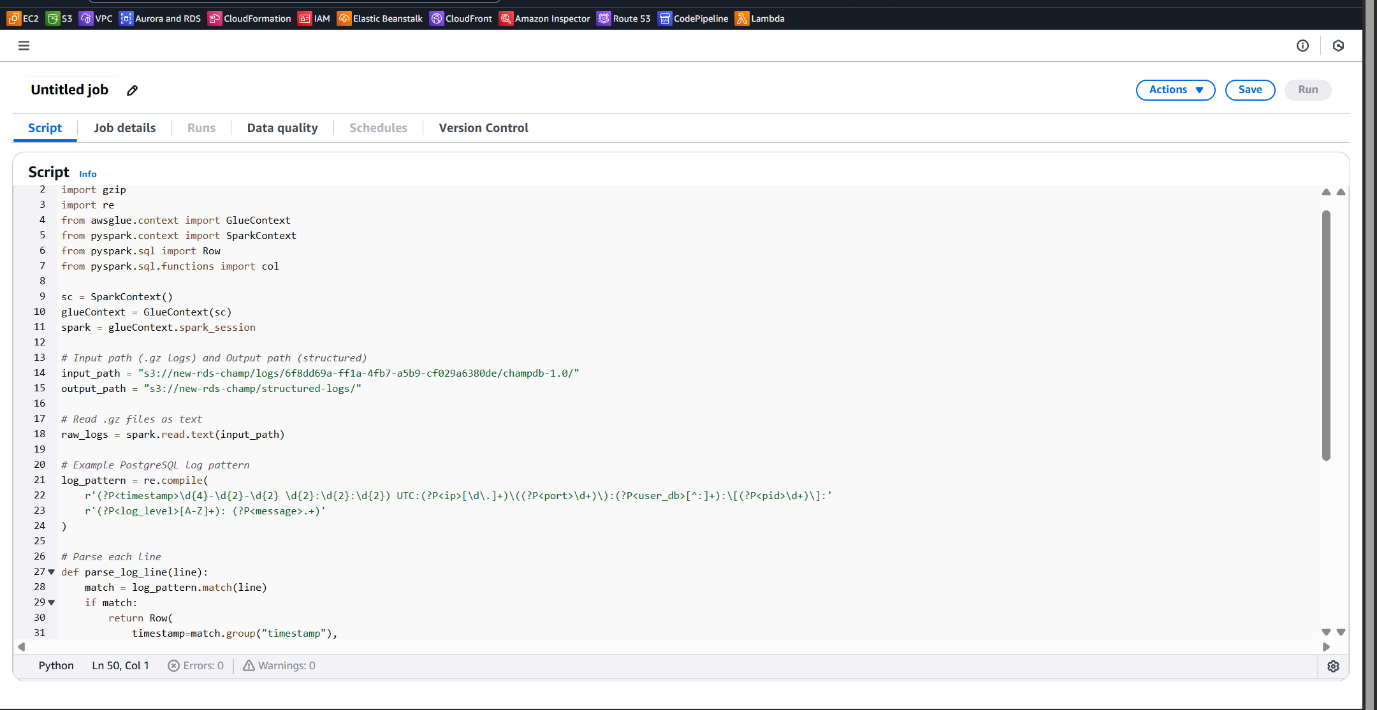Click the pencil icon to rename Untitled job

coord(132,90)
